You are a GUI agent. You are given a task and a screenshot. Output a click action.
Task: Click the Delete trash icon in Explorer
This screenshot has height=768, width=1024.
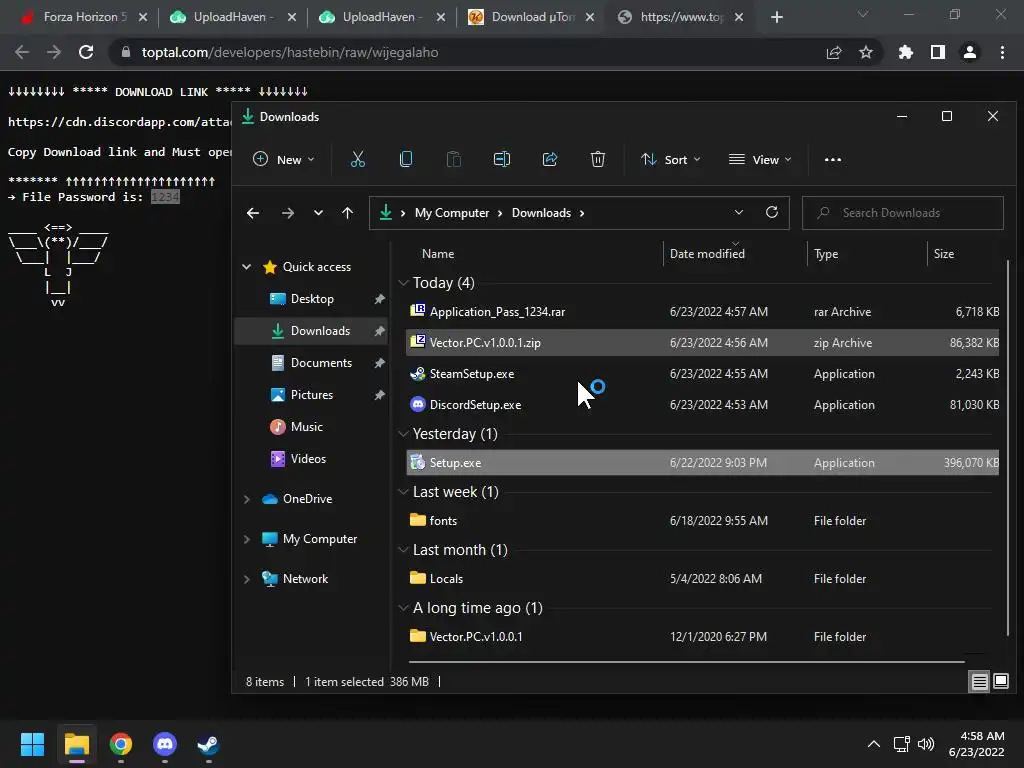598,159
